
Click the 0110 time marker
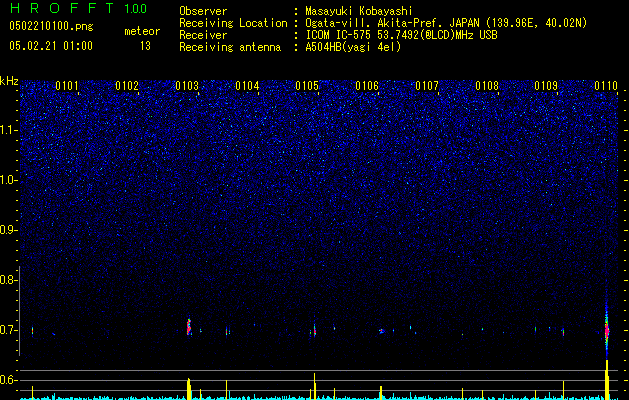(606, 86)
